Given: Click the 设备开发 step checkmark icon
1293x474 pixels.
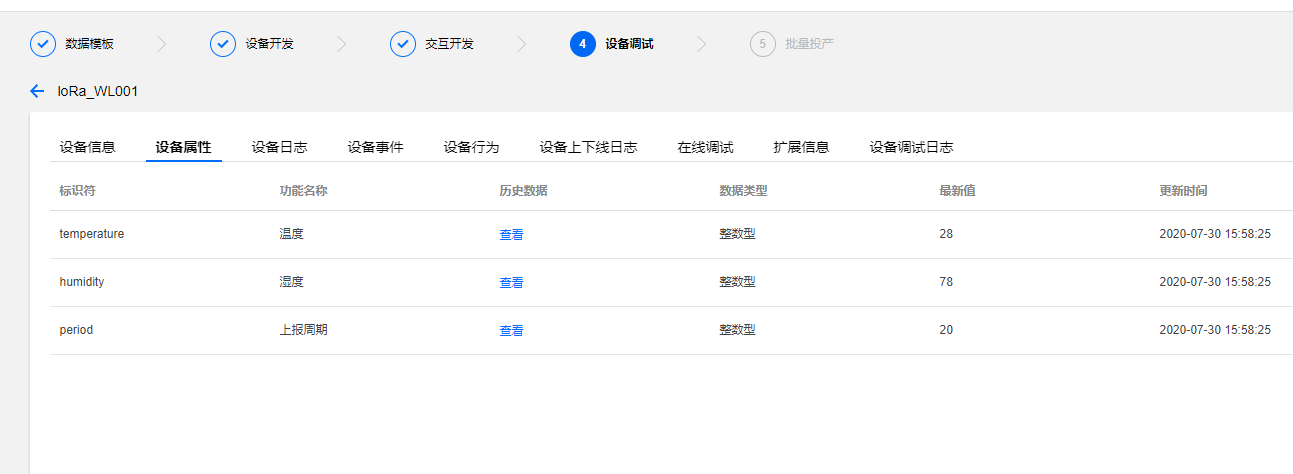Looking at the screenshot, I should point(223,44).
